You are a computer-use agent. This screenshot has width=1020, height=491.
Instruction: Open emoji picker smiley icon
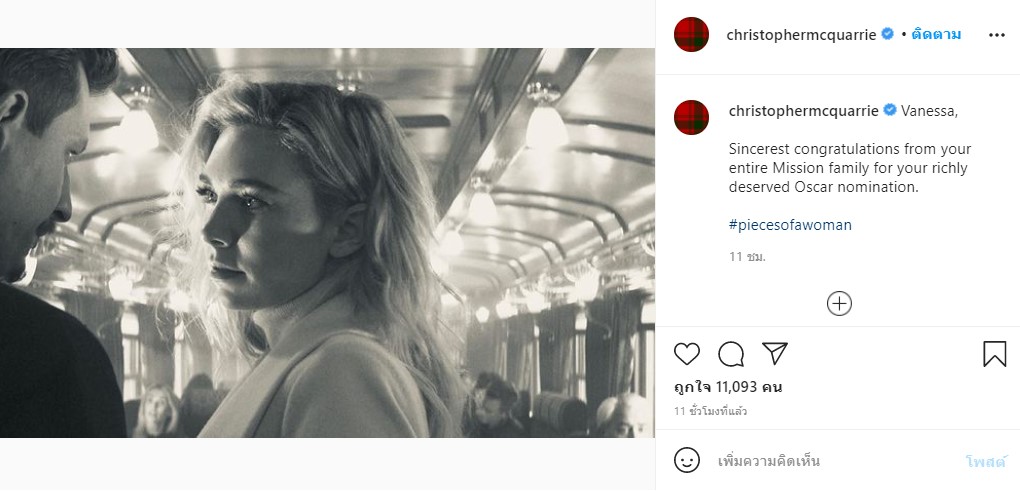(687, 461)
